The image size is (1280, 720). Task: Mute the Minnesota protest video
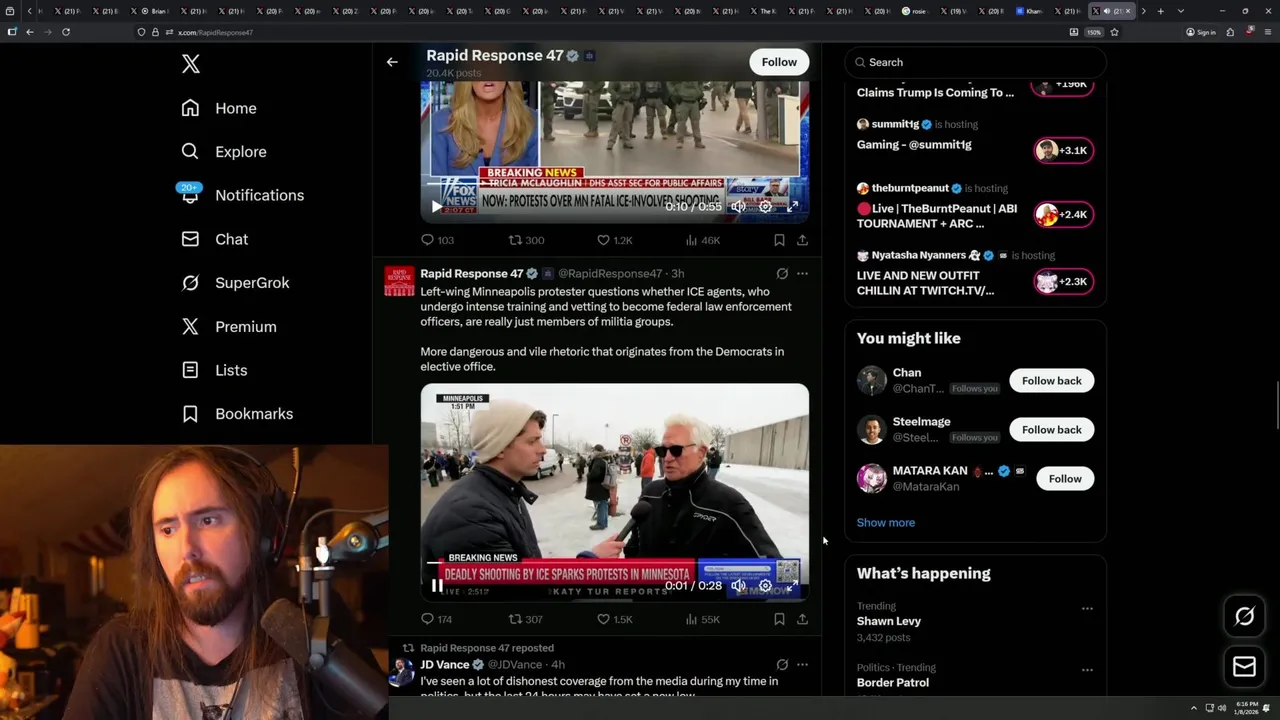click(738, 586)
